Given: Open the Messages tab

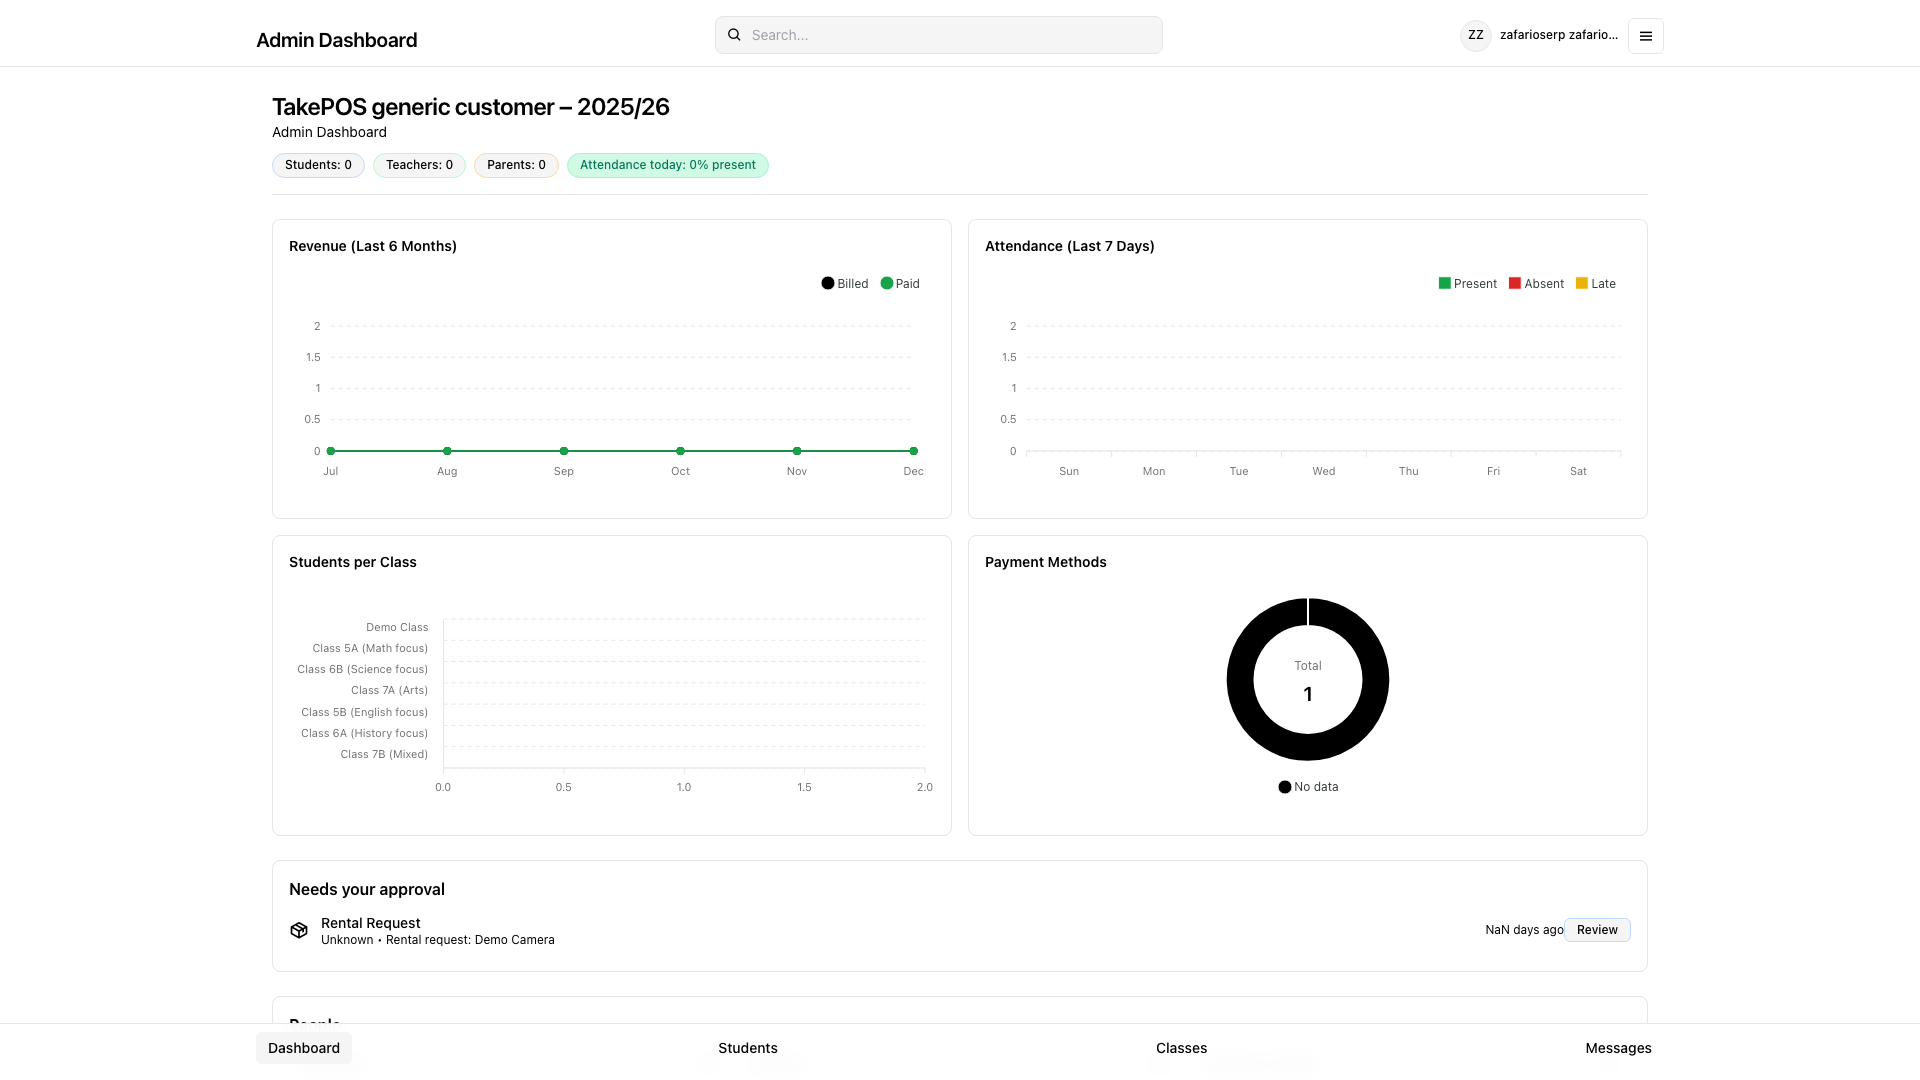Looking at the screenshot, I should [1618, 1048].
